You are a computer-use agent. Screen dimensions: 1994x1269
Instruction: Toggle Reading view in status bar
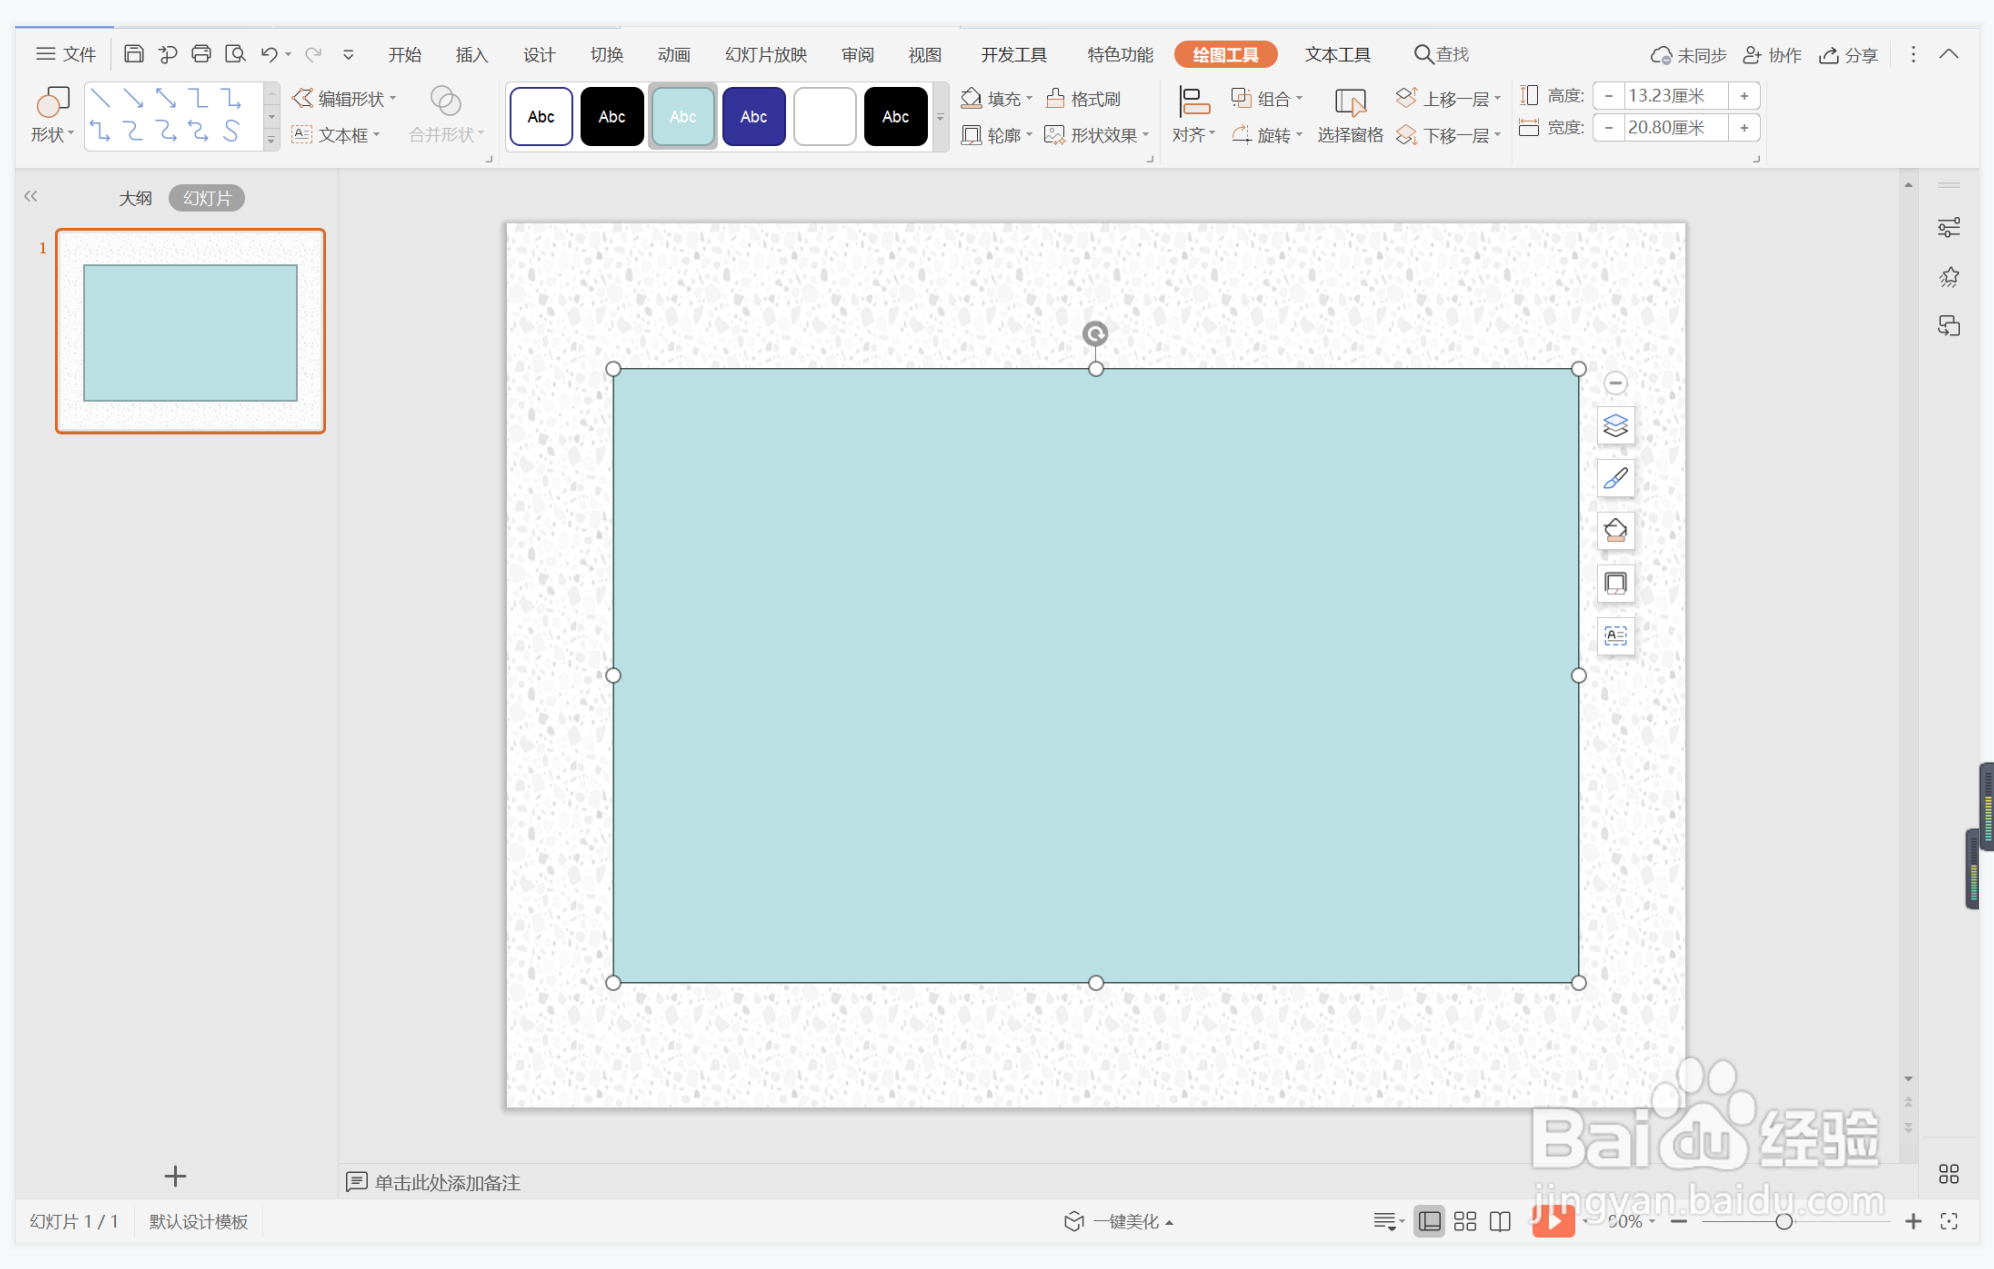(x=1500, y=1221)
